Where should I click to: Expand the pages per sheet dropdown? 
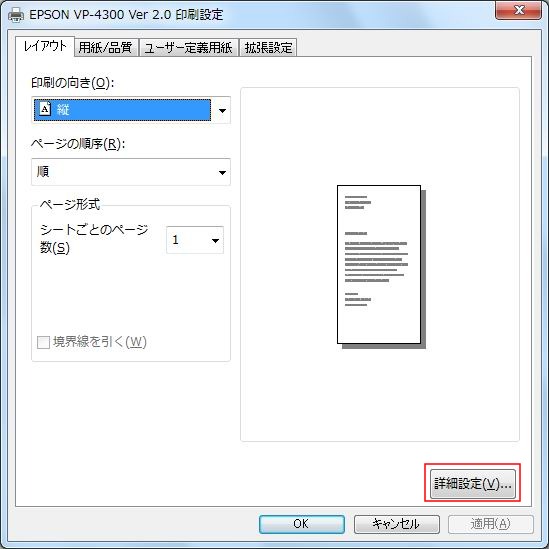tap(215, 240)
